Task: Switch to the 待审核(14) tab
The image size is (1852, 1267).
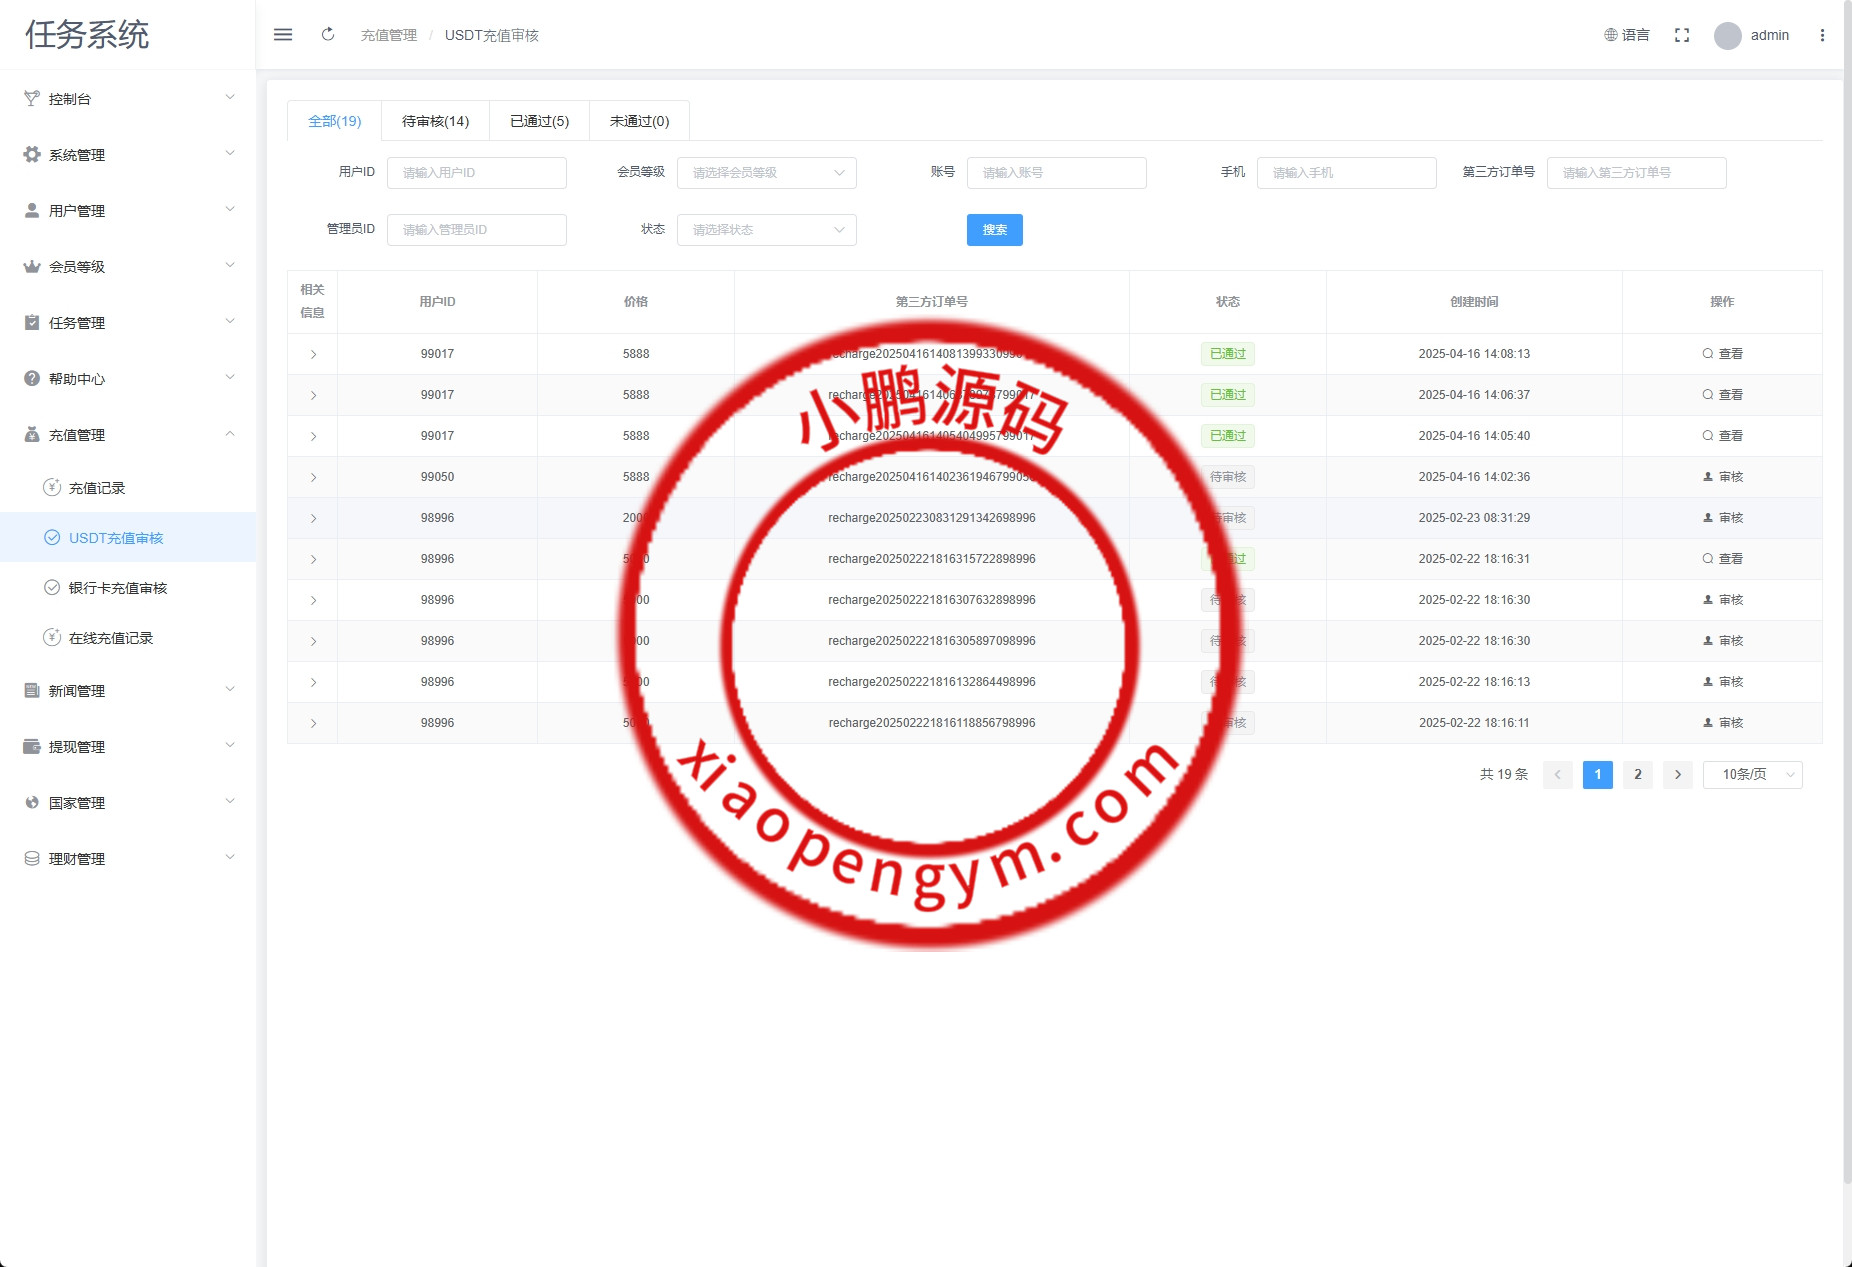Action: 435,121
